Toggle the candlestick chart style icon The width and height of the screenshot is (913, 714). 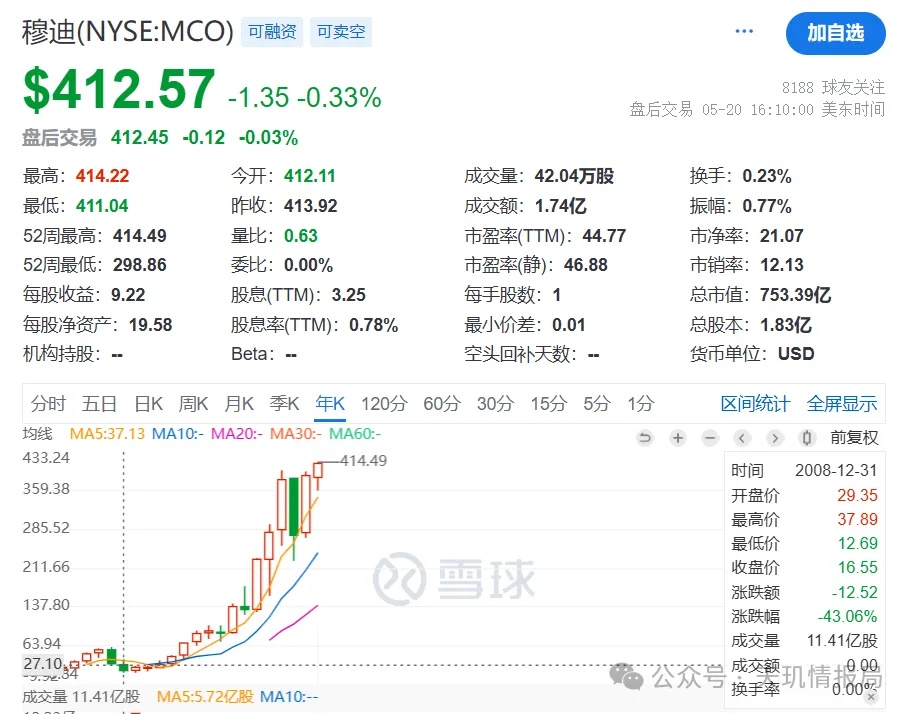[806, 437]
